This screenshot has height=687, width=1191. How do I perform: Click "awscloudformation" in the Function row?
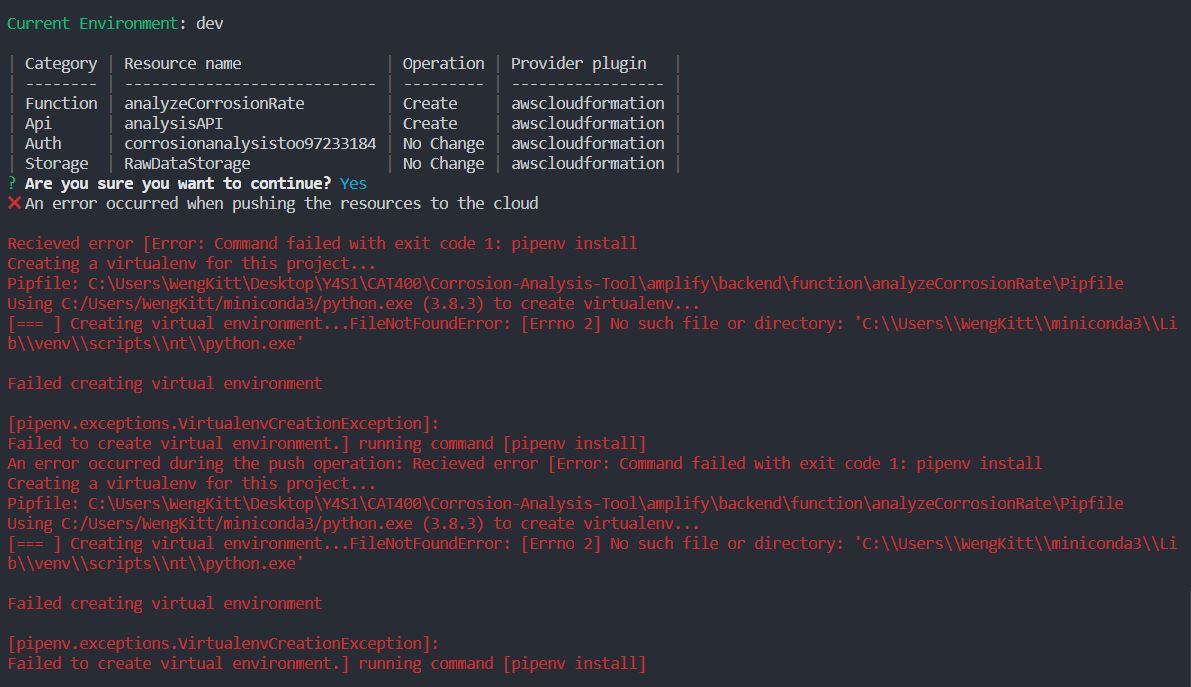point(587,103)
